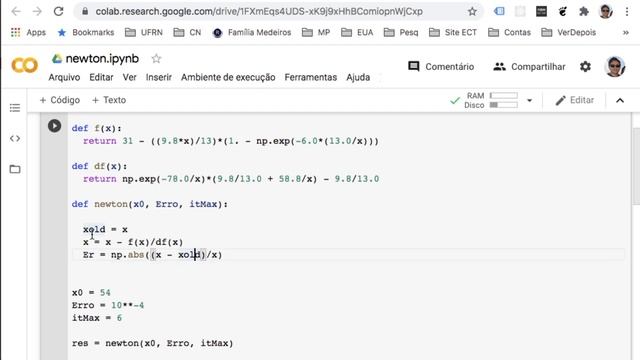
Task: Add a text cell with + Texto
Action: click(109, 100)
